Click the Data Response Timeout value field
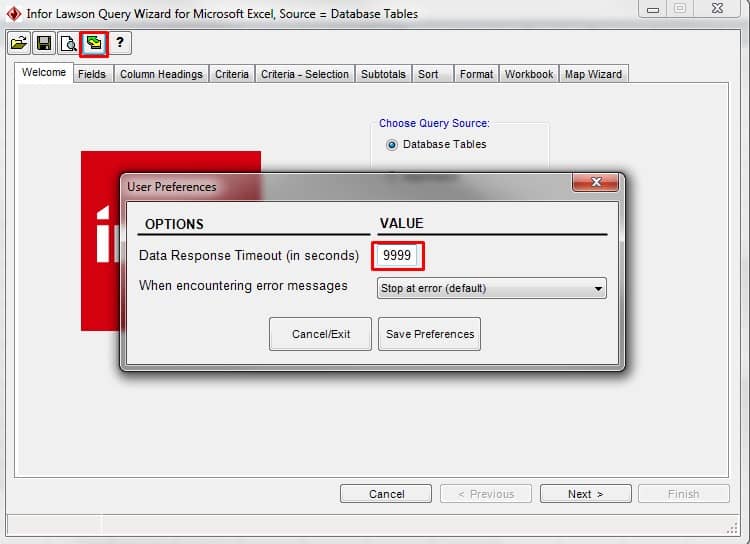The image size is (750, 544). [397, 255]
